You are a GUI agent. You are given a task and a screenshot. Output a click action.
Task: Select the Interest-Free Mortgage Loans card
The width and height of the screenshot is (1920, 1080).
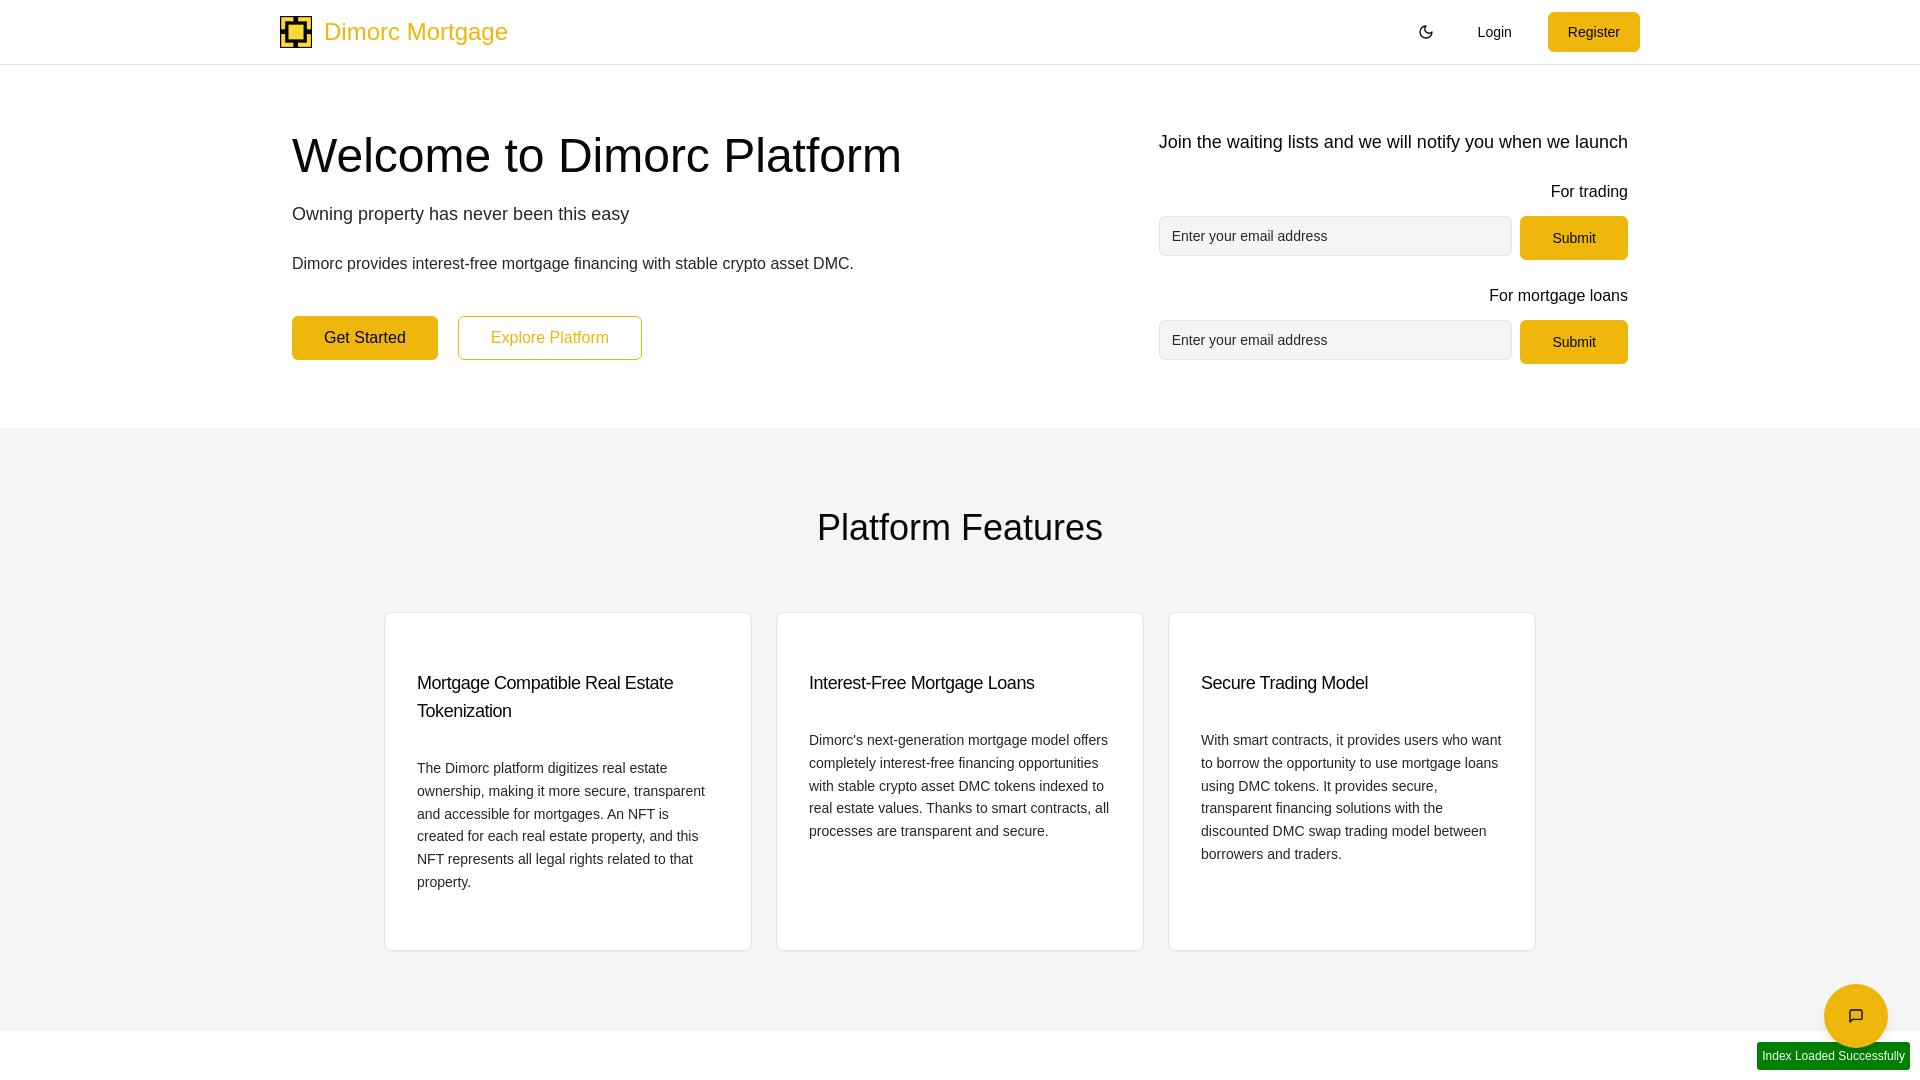coord(959,781)
